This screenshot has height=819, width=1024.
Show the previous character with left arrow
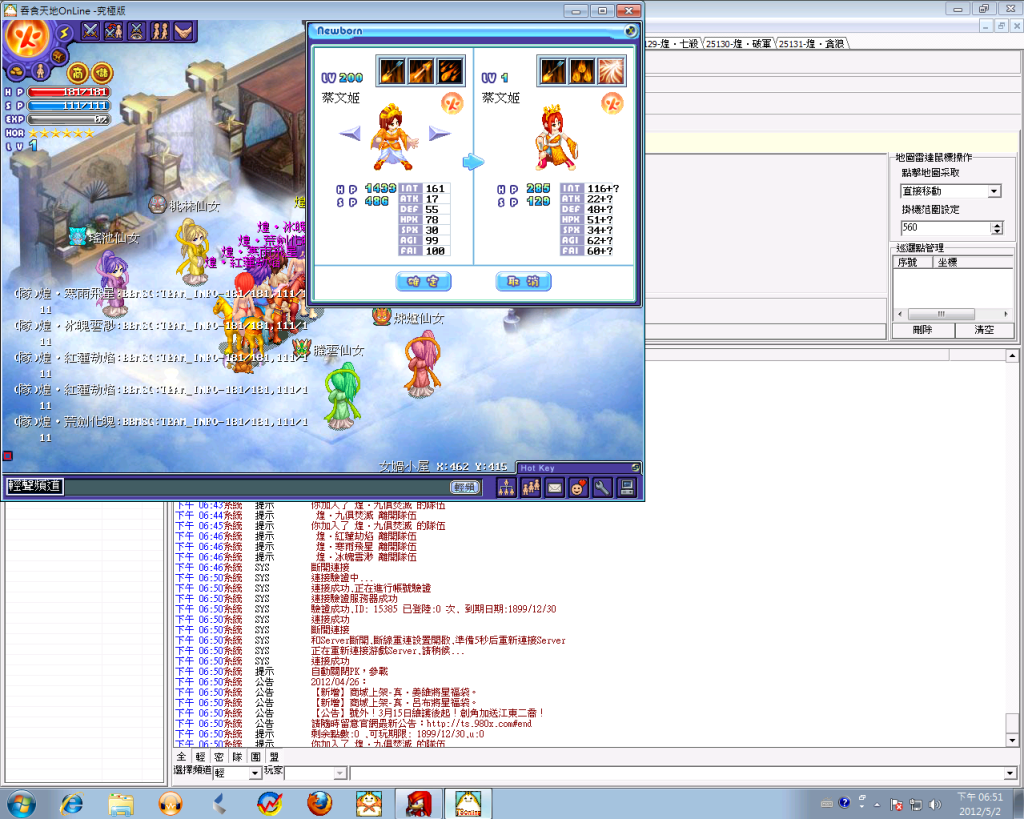pos(349,133)
